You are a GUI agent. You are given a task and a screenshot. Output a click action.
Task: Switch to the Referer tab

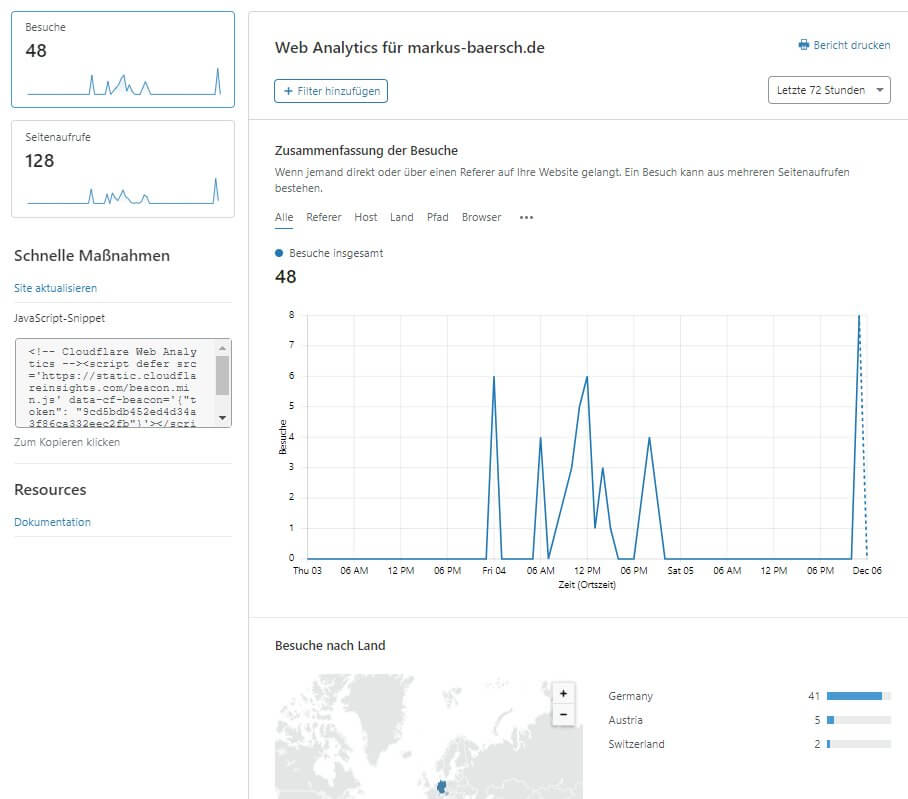point(323,217)
